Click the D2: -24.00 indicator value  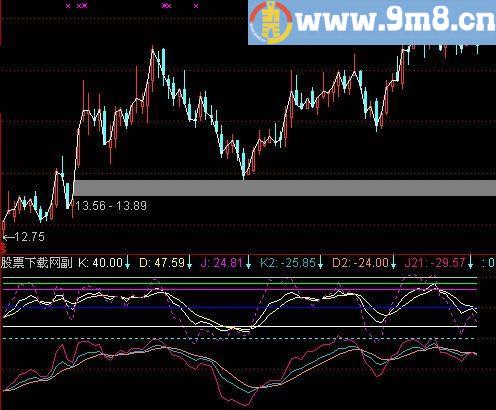point(360,263)
